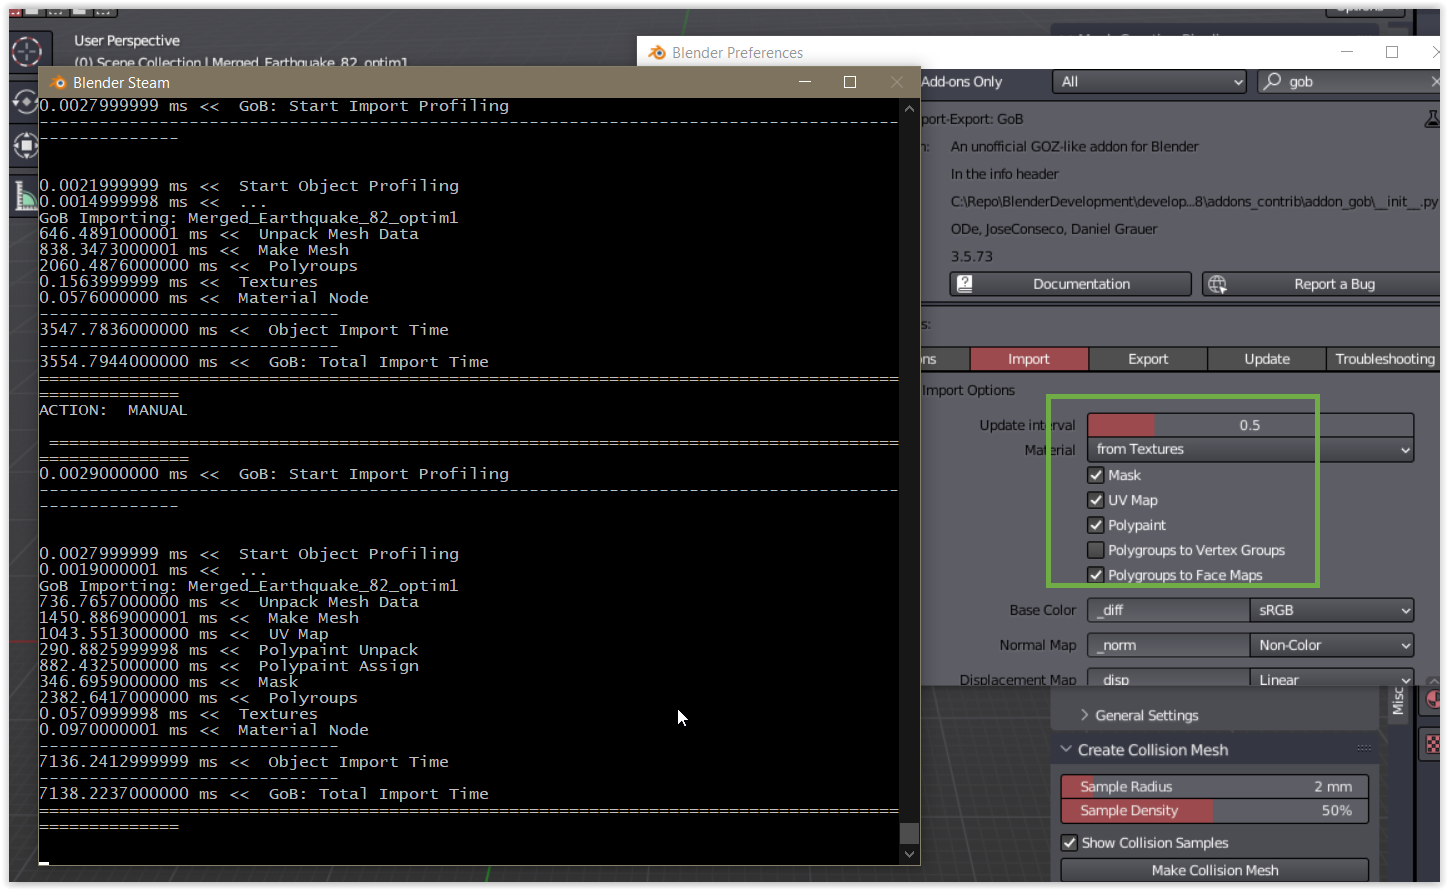Toggle the UV Map import checkbox
The image size is (1448, 890).
[1096, 500]
